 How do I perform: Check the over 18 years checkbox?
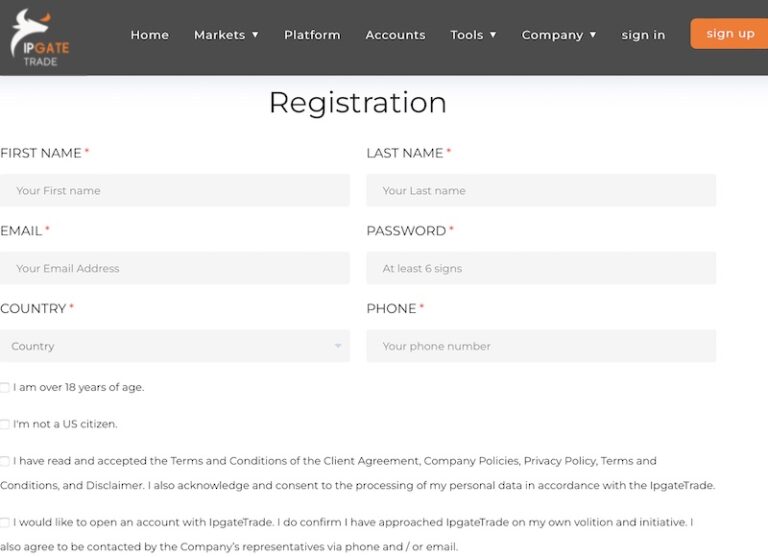[4, 387]
